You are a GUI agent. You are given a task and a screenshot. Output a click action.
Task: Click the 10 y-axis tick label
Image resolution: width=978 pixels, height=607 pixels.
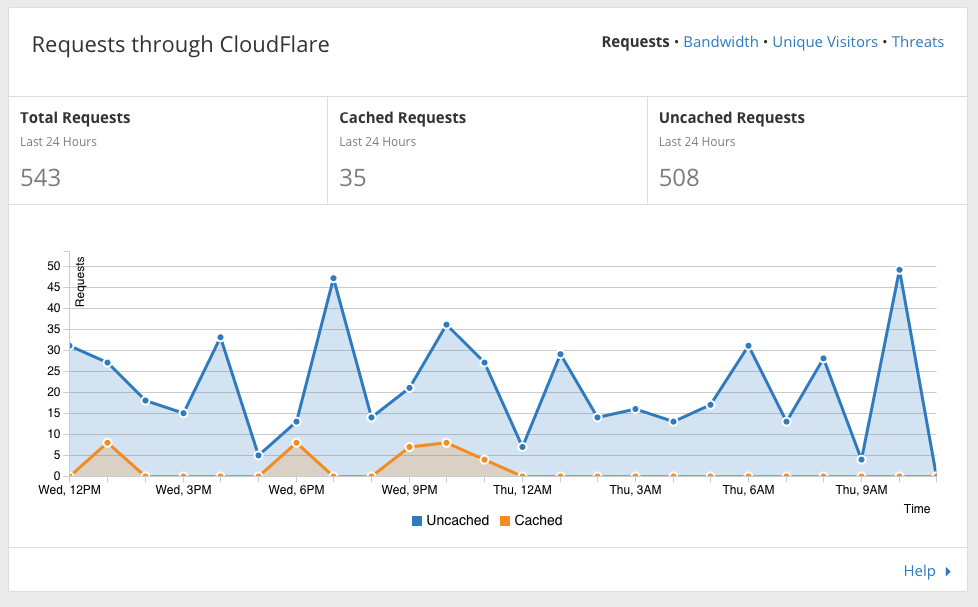pyautogui.click(x=54, y=434)
